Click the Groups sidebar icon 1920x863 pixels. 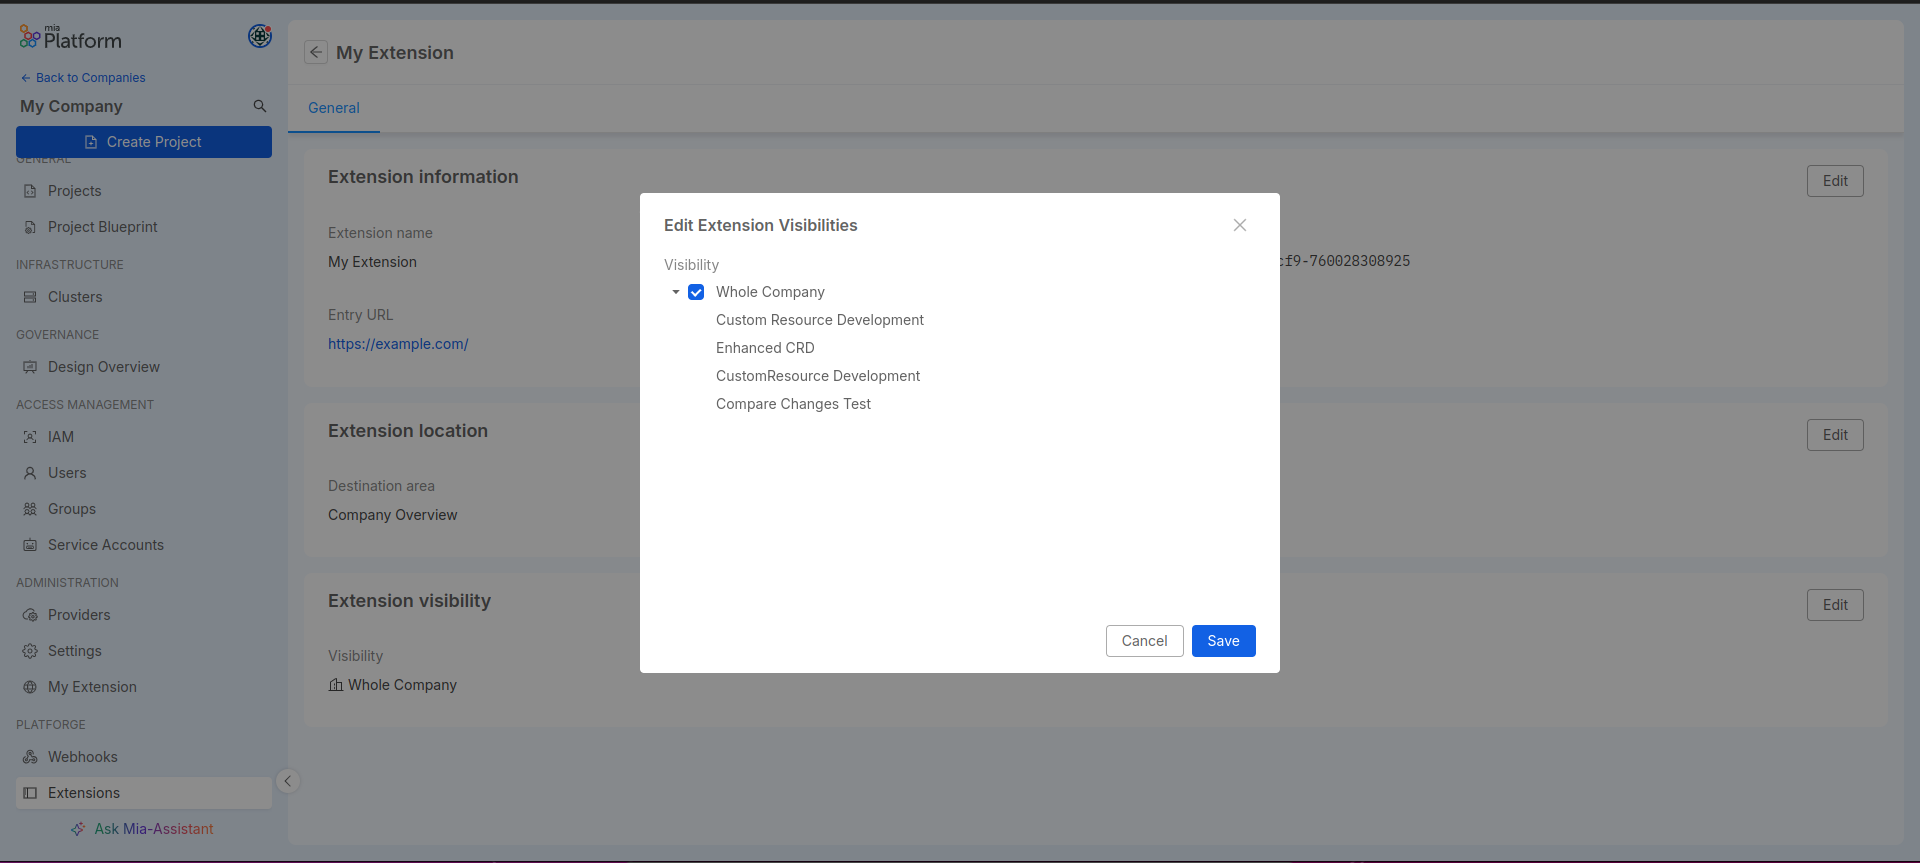[x=30, y=509]
